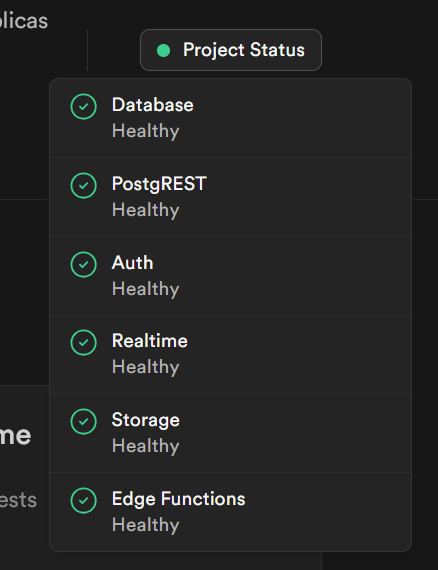Click the Healthy label under Database
The image size is (438, 570).
pos(146,131)
